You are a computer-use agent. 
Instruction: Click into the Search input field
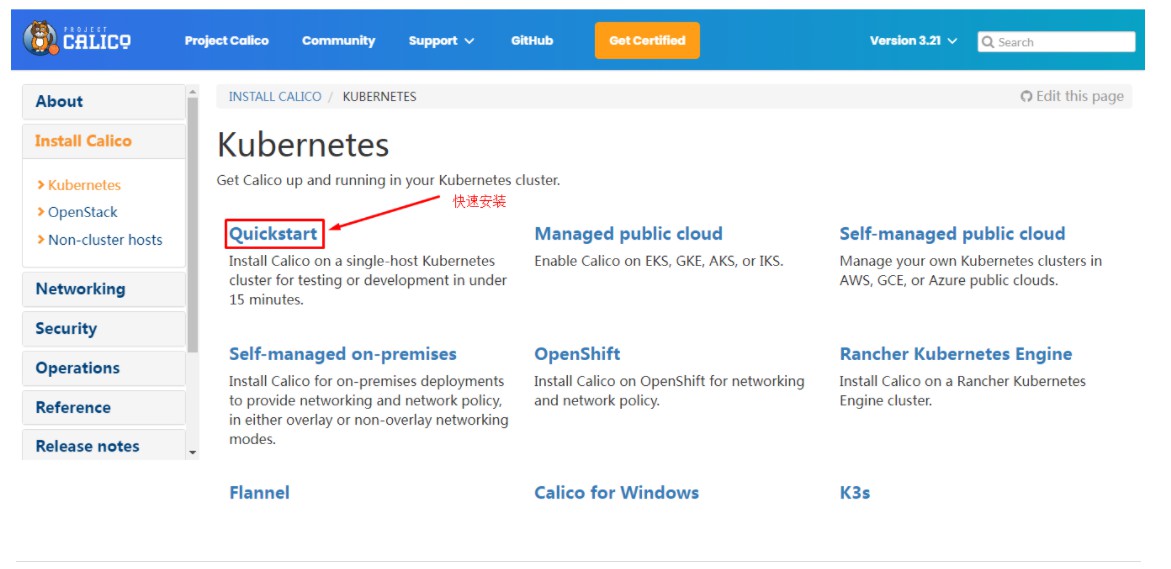1056,42
